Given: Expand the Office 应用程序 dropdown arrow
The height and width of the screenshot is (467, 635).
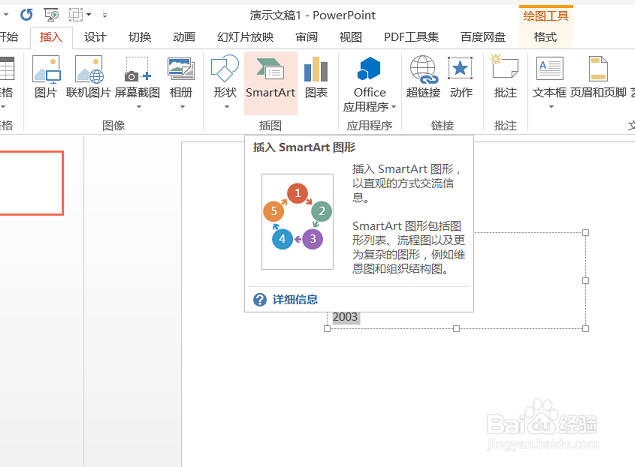Looking at the screenshot, I should click(393, 107).
